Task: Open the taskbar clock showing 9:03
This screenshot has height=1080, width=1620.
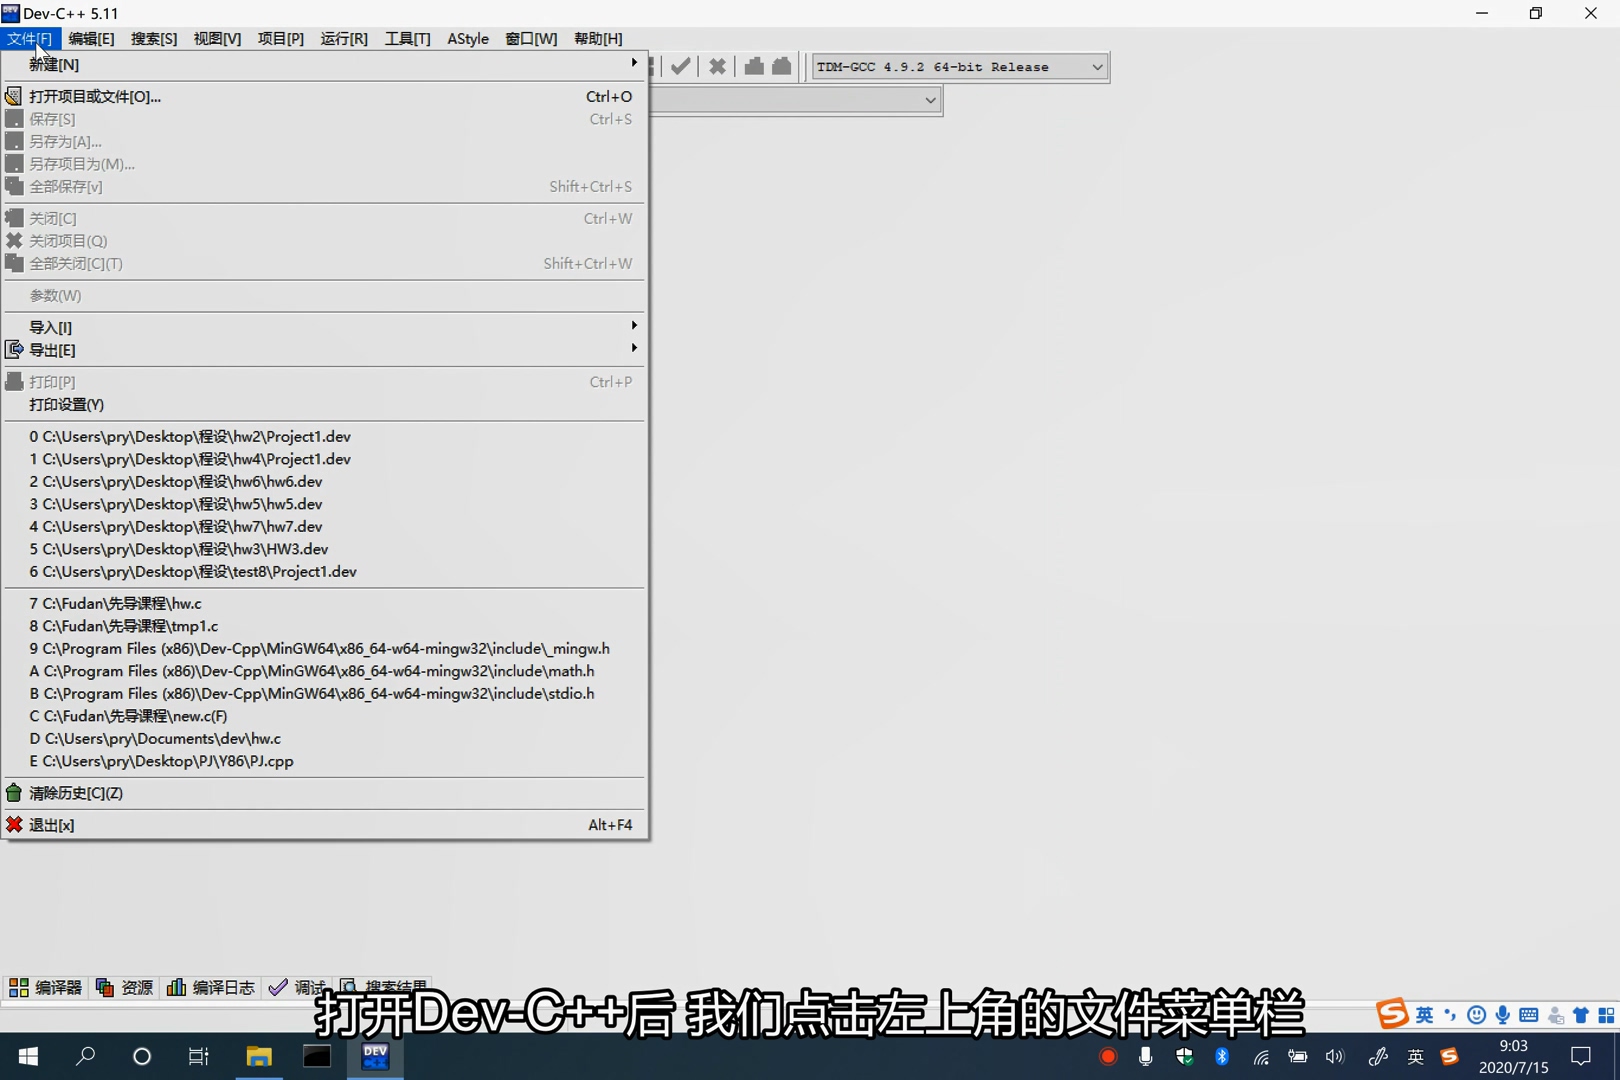Action: [1513, 1056]
